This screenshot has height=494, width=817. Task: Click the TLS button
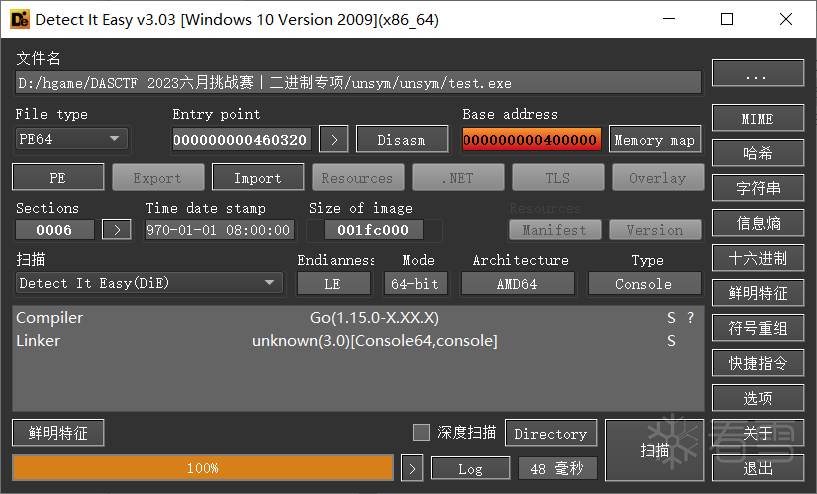558,178
